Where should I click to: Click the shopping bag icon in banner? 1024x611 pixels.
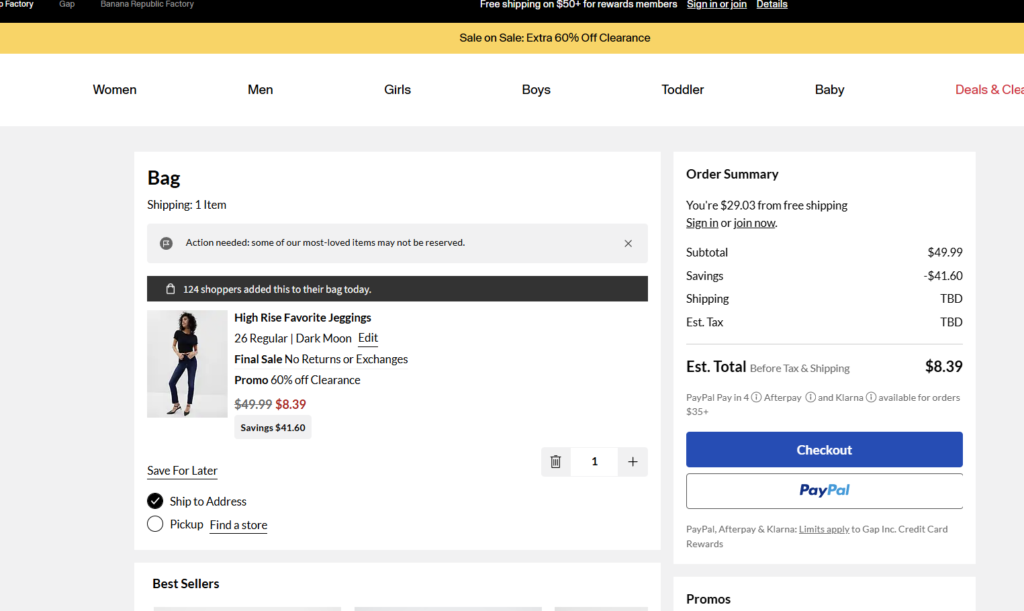click(170, 289)
